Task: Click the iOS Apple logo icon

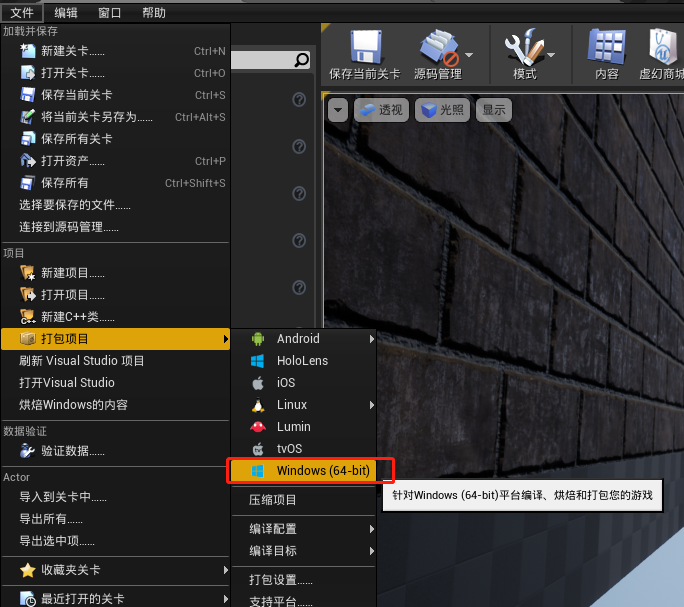Action: click(x=258, y=383)
